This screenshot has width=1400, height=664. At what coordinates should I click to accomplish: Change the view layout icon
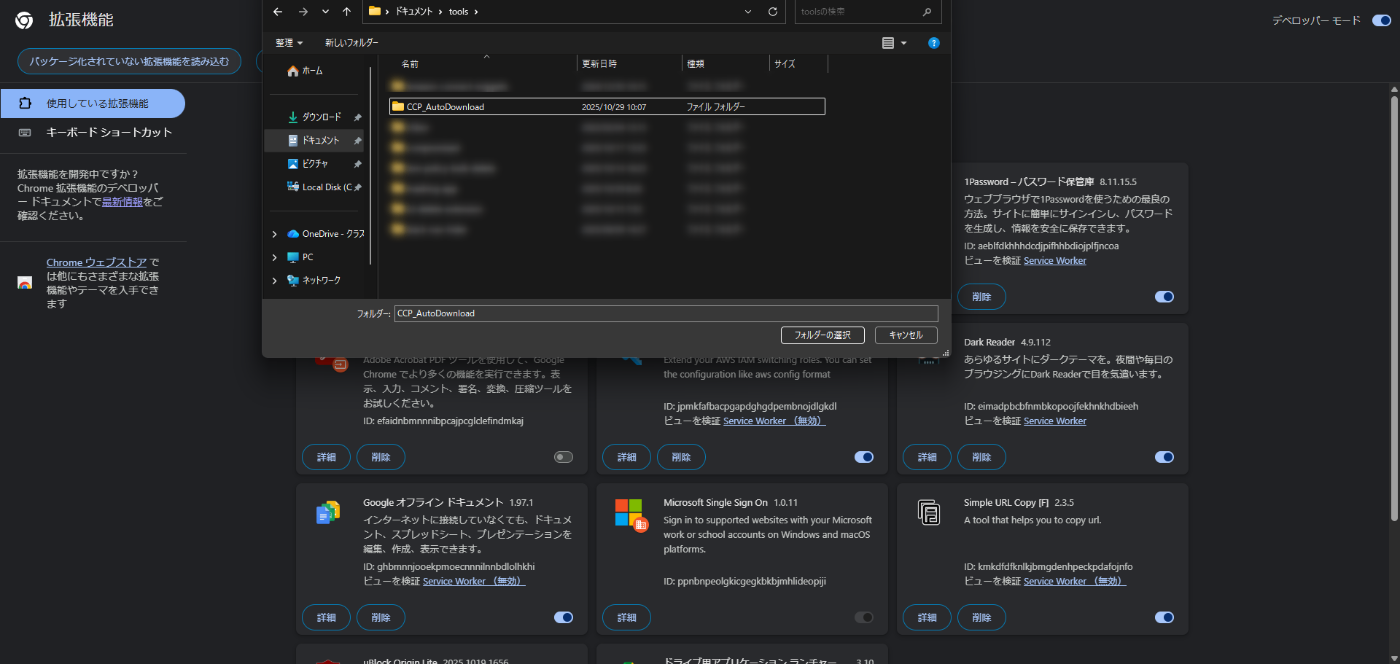click(x=888, y=43)
